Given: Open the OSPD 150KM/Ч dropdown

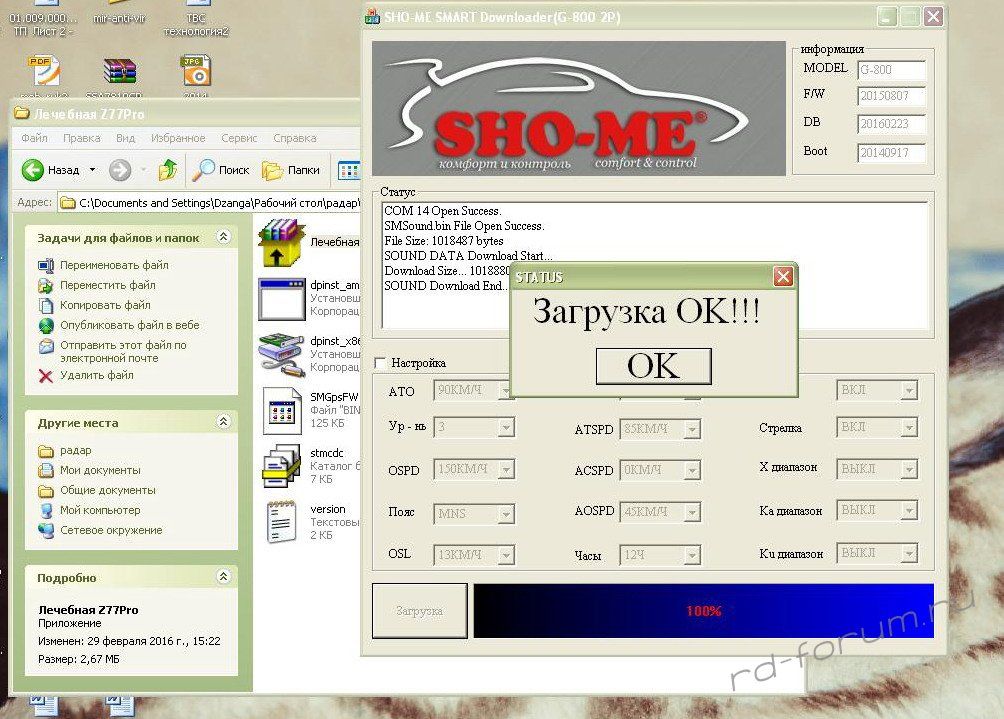Looking at the screenshot, I should click(506, 470).
